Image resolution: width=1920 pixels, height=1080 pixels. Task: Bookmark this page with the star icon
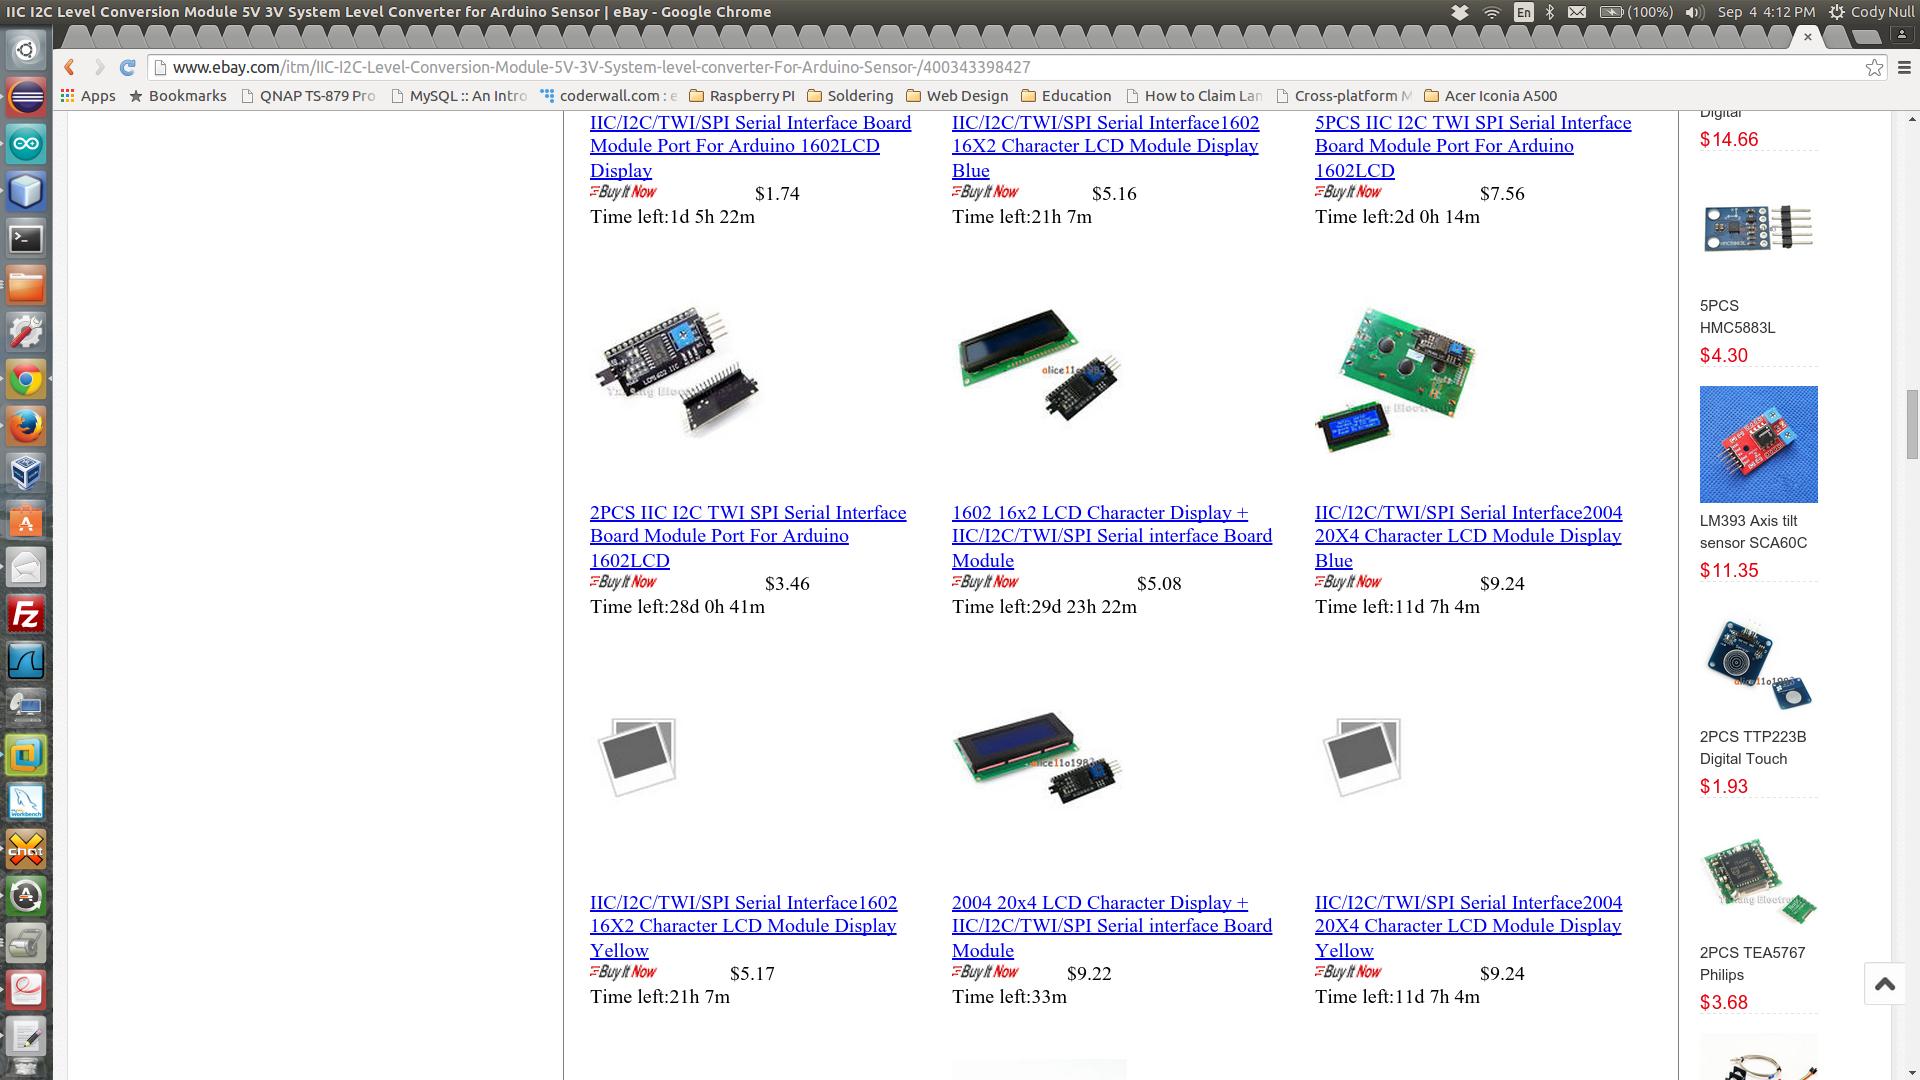point(1874,67)
